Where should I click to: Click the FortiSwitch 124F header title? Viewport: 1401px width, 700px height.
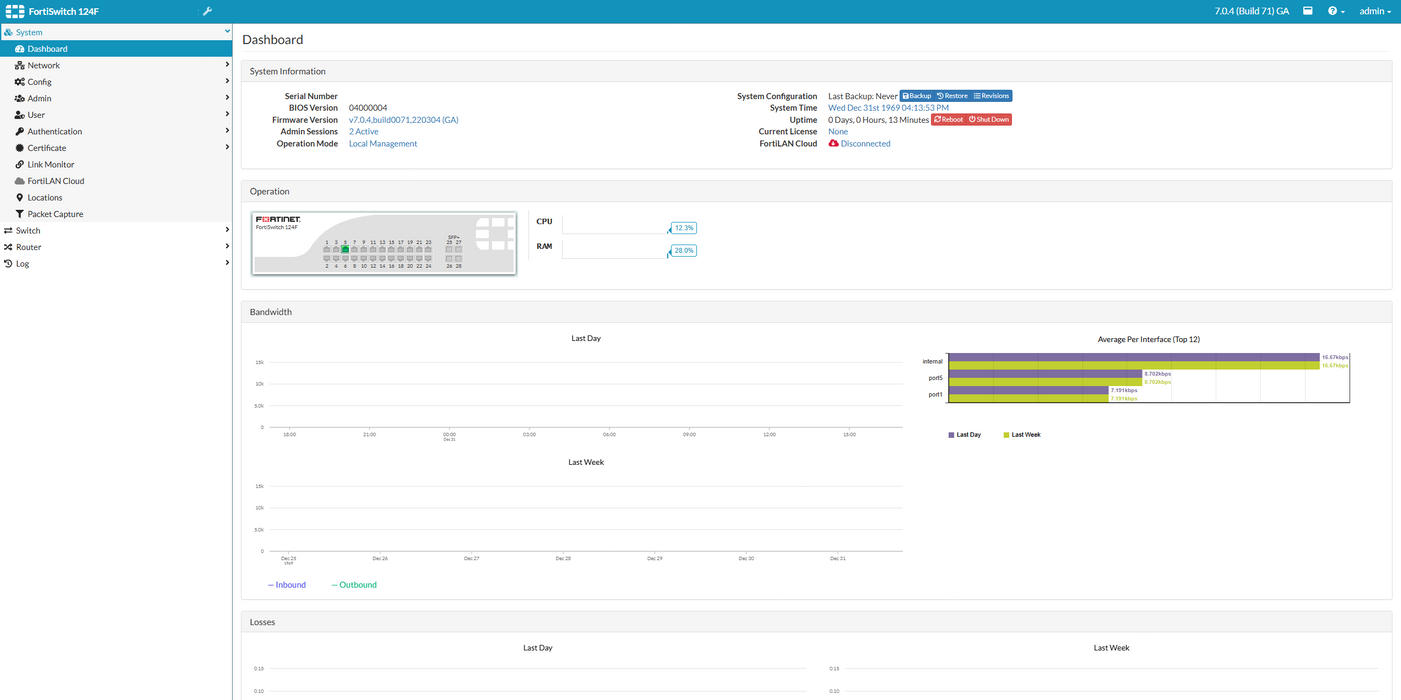pos(64,11)
